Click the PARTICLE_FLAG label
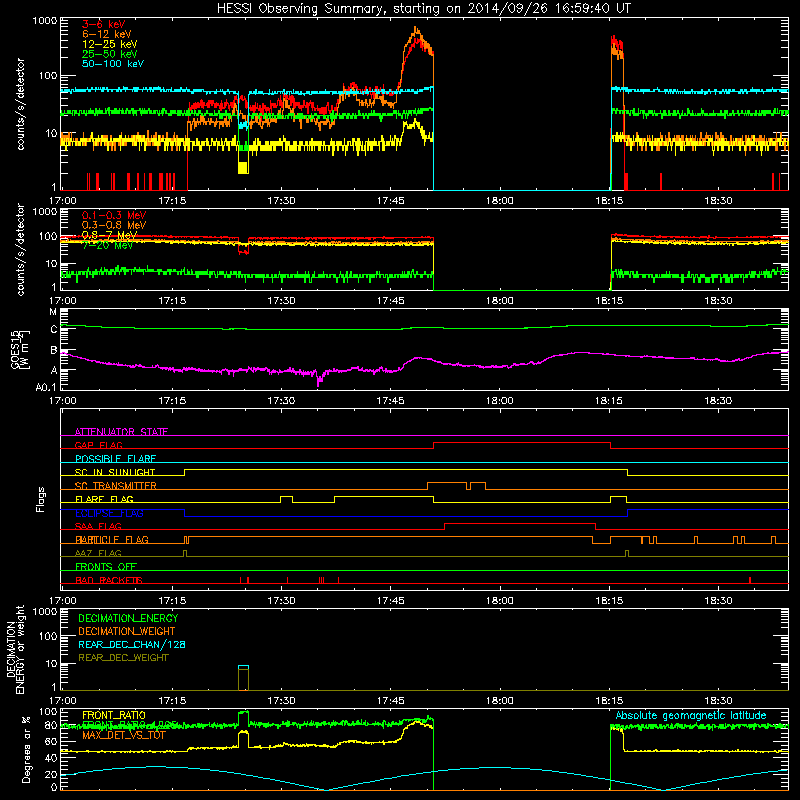The height and width of the screenshot is (800, 800). pos(112,539)
